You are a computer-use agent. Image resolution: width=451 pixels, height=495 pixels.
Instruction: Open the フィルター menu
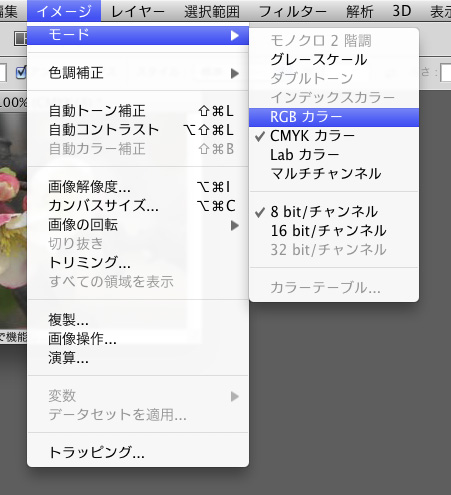tap(292, 12)
